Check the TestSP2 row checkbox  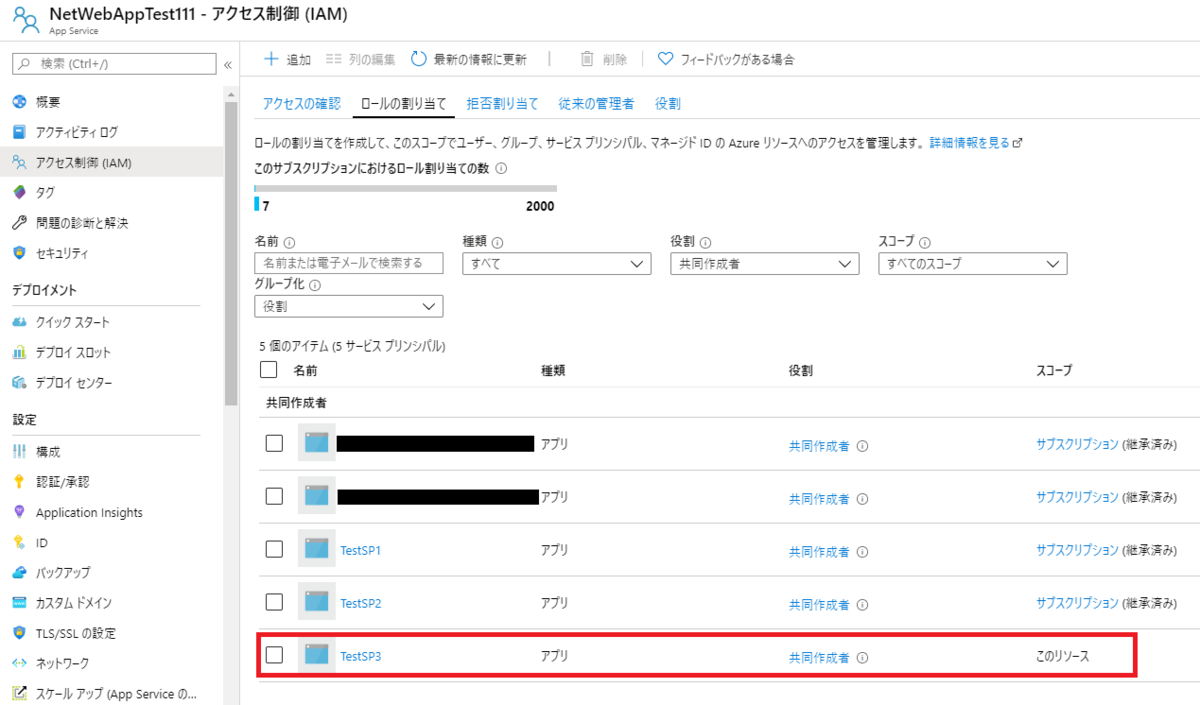(x=274, y=602)
